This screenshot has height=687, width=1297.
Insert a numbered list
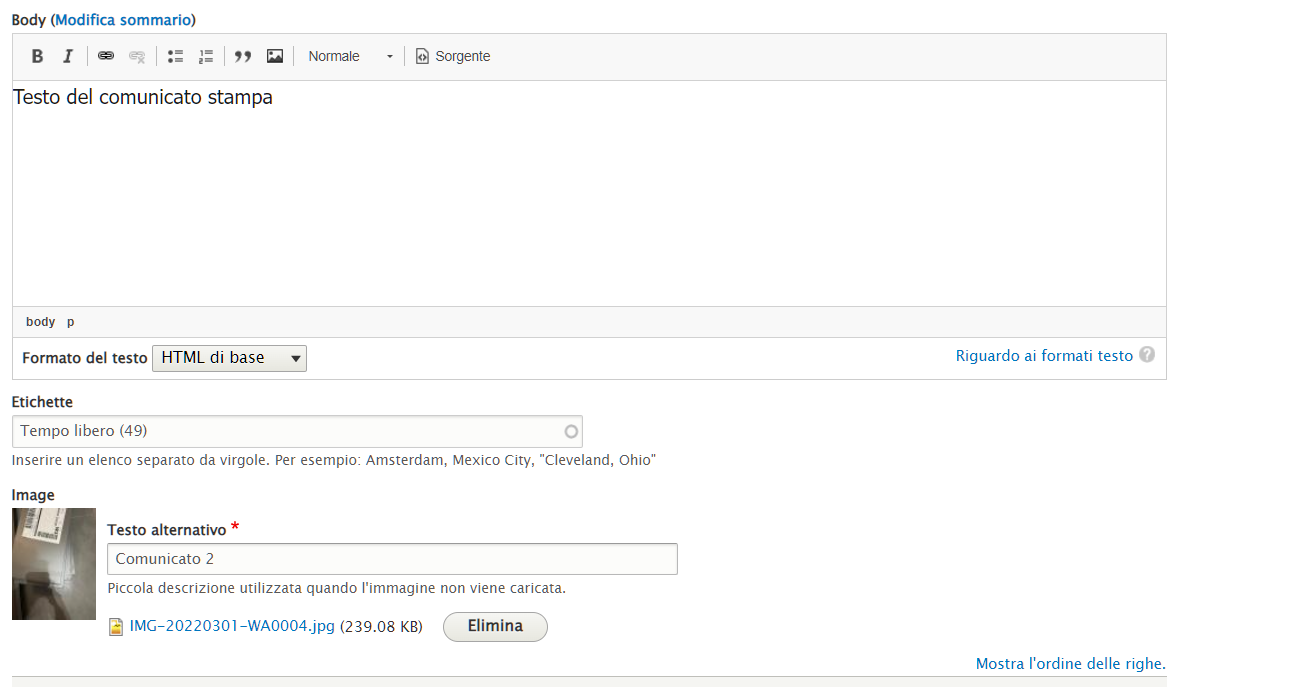(206, 56)
